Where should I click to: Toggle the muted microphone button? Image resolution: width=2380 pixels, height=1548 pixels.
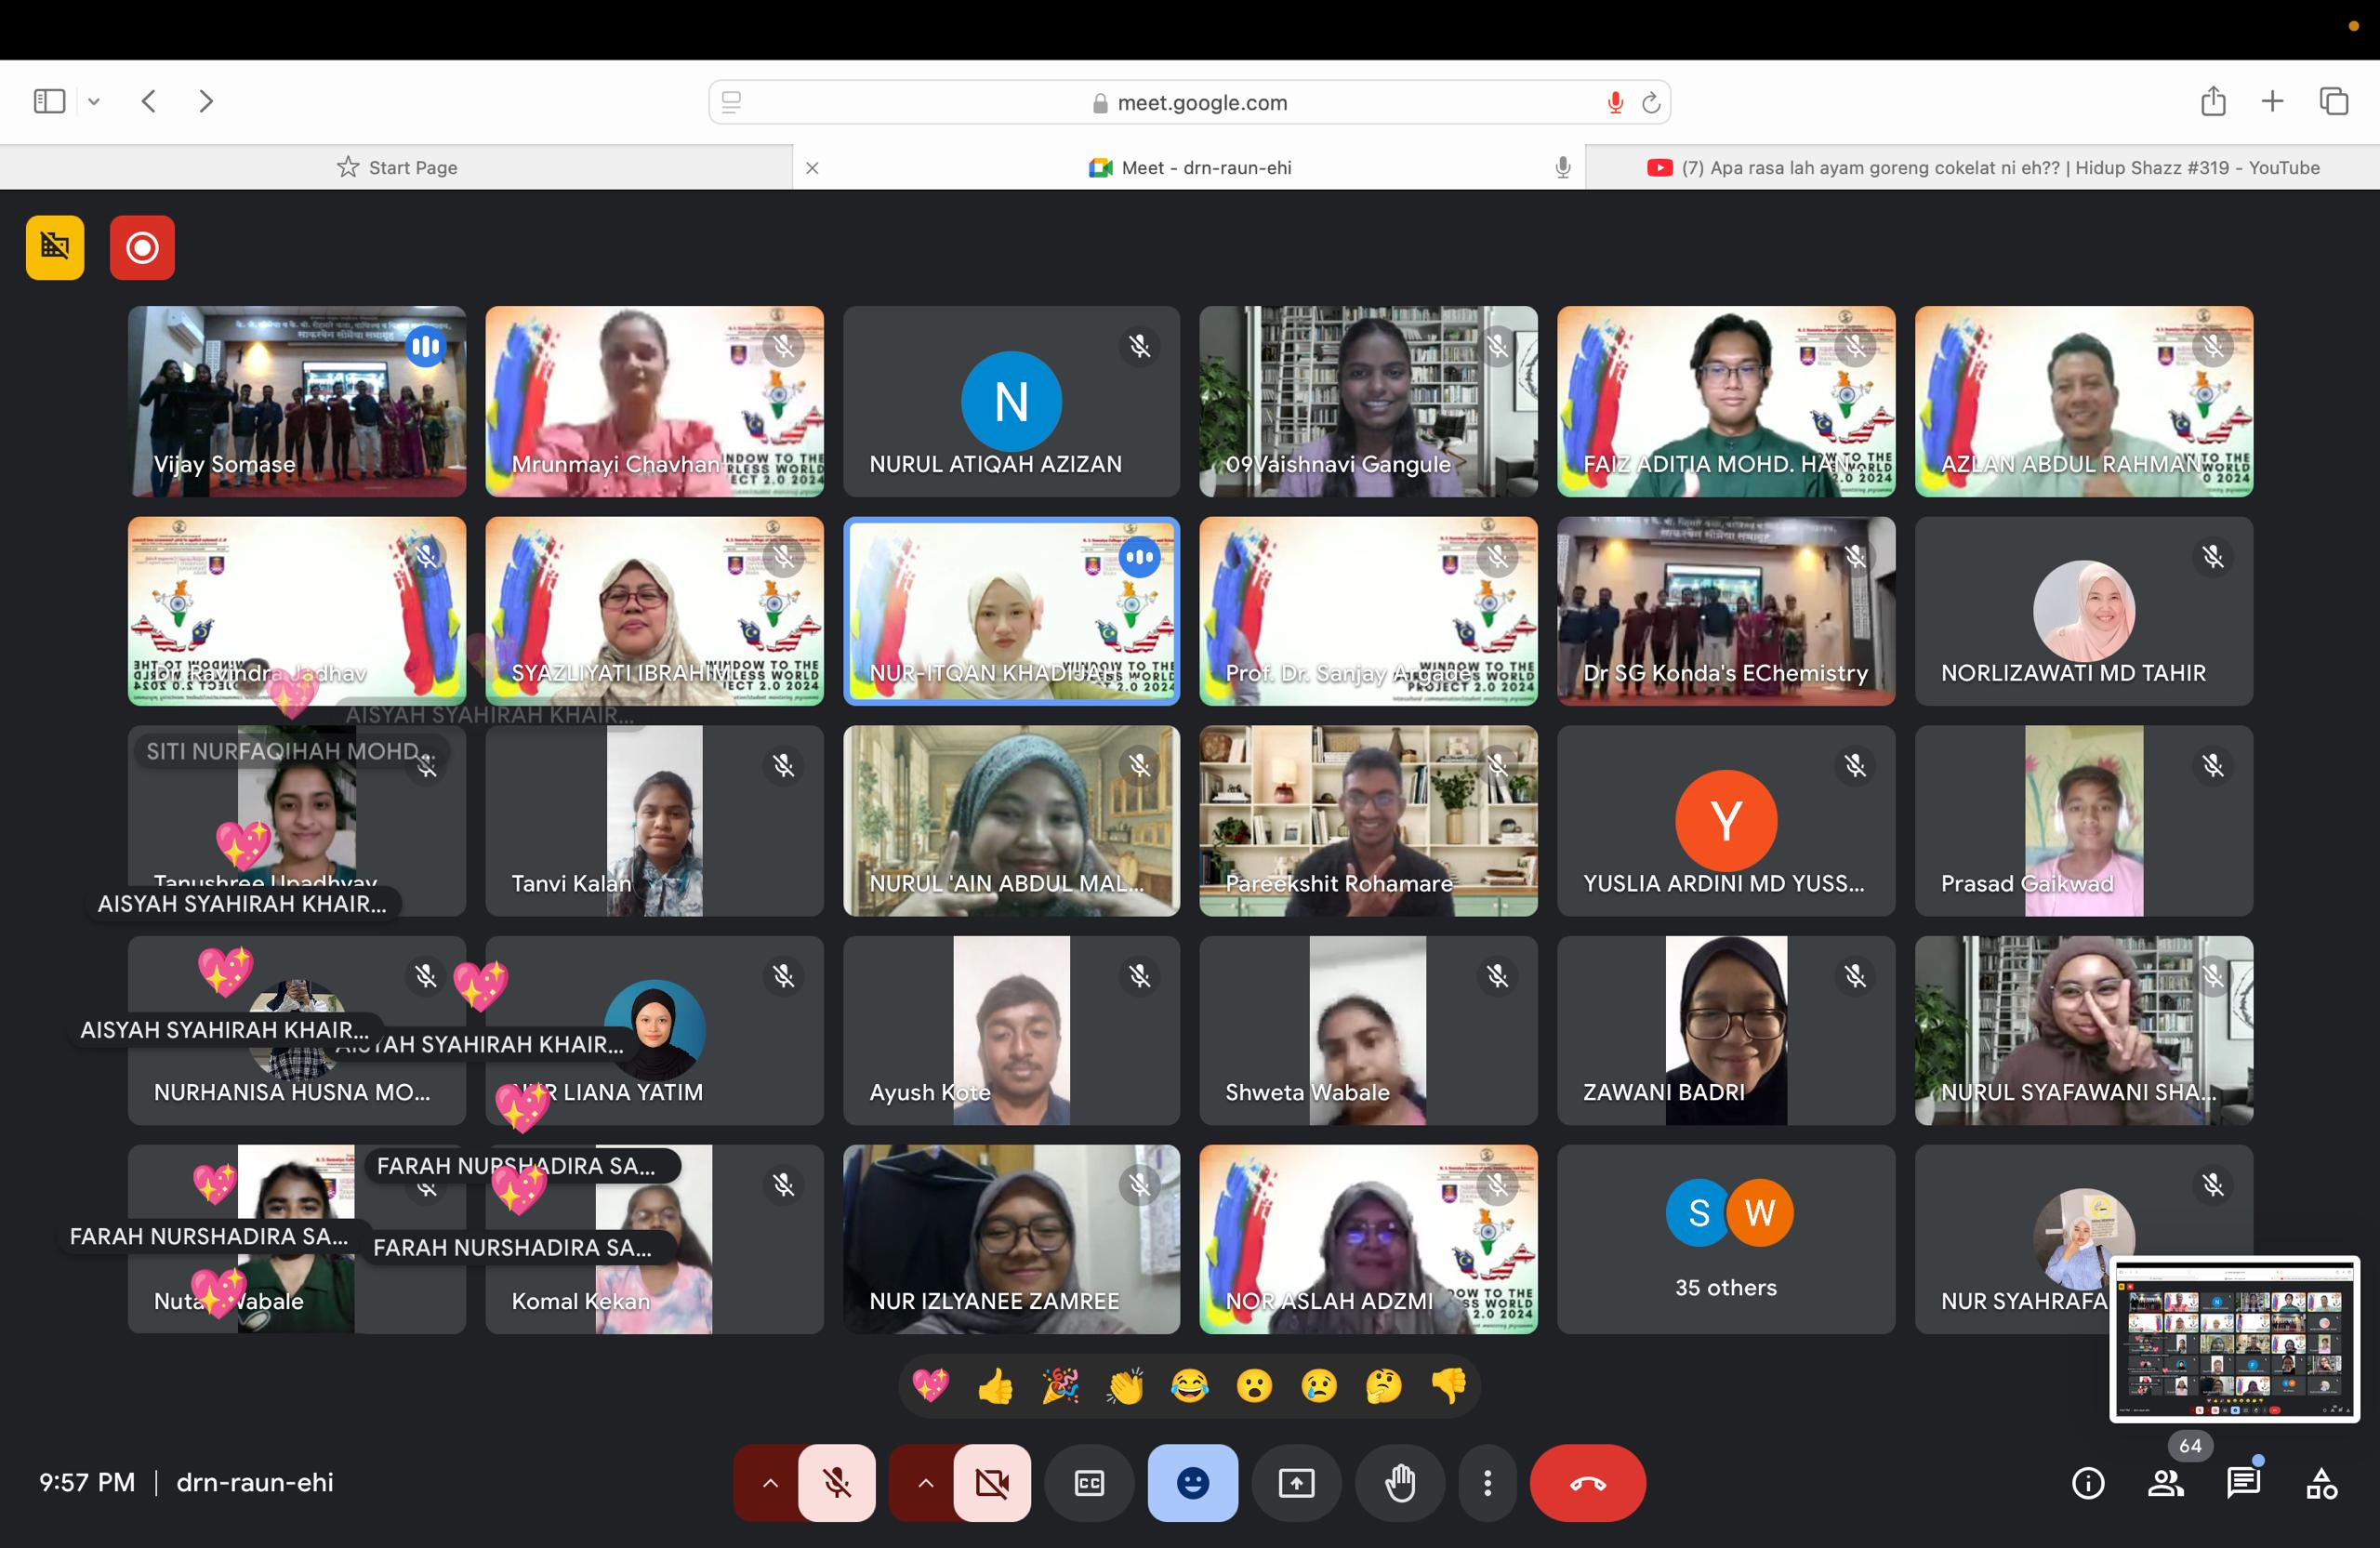[837, 1483]
